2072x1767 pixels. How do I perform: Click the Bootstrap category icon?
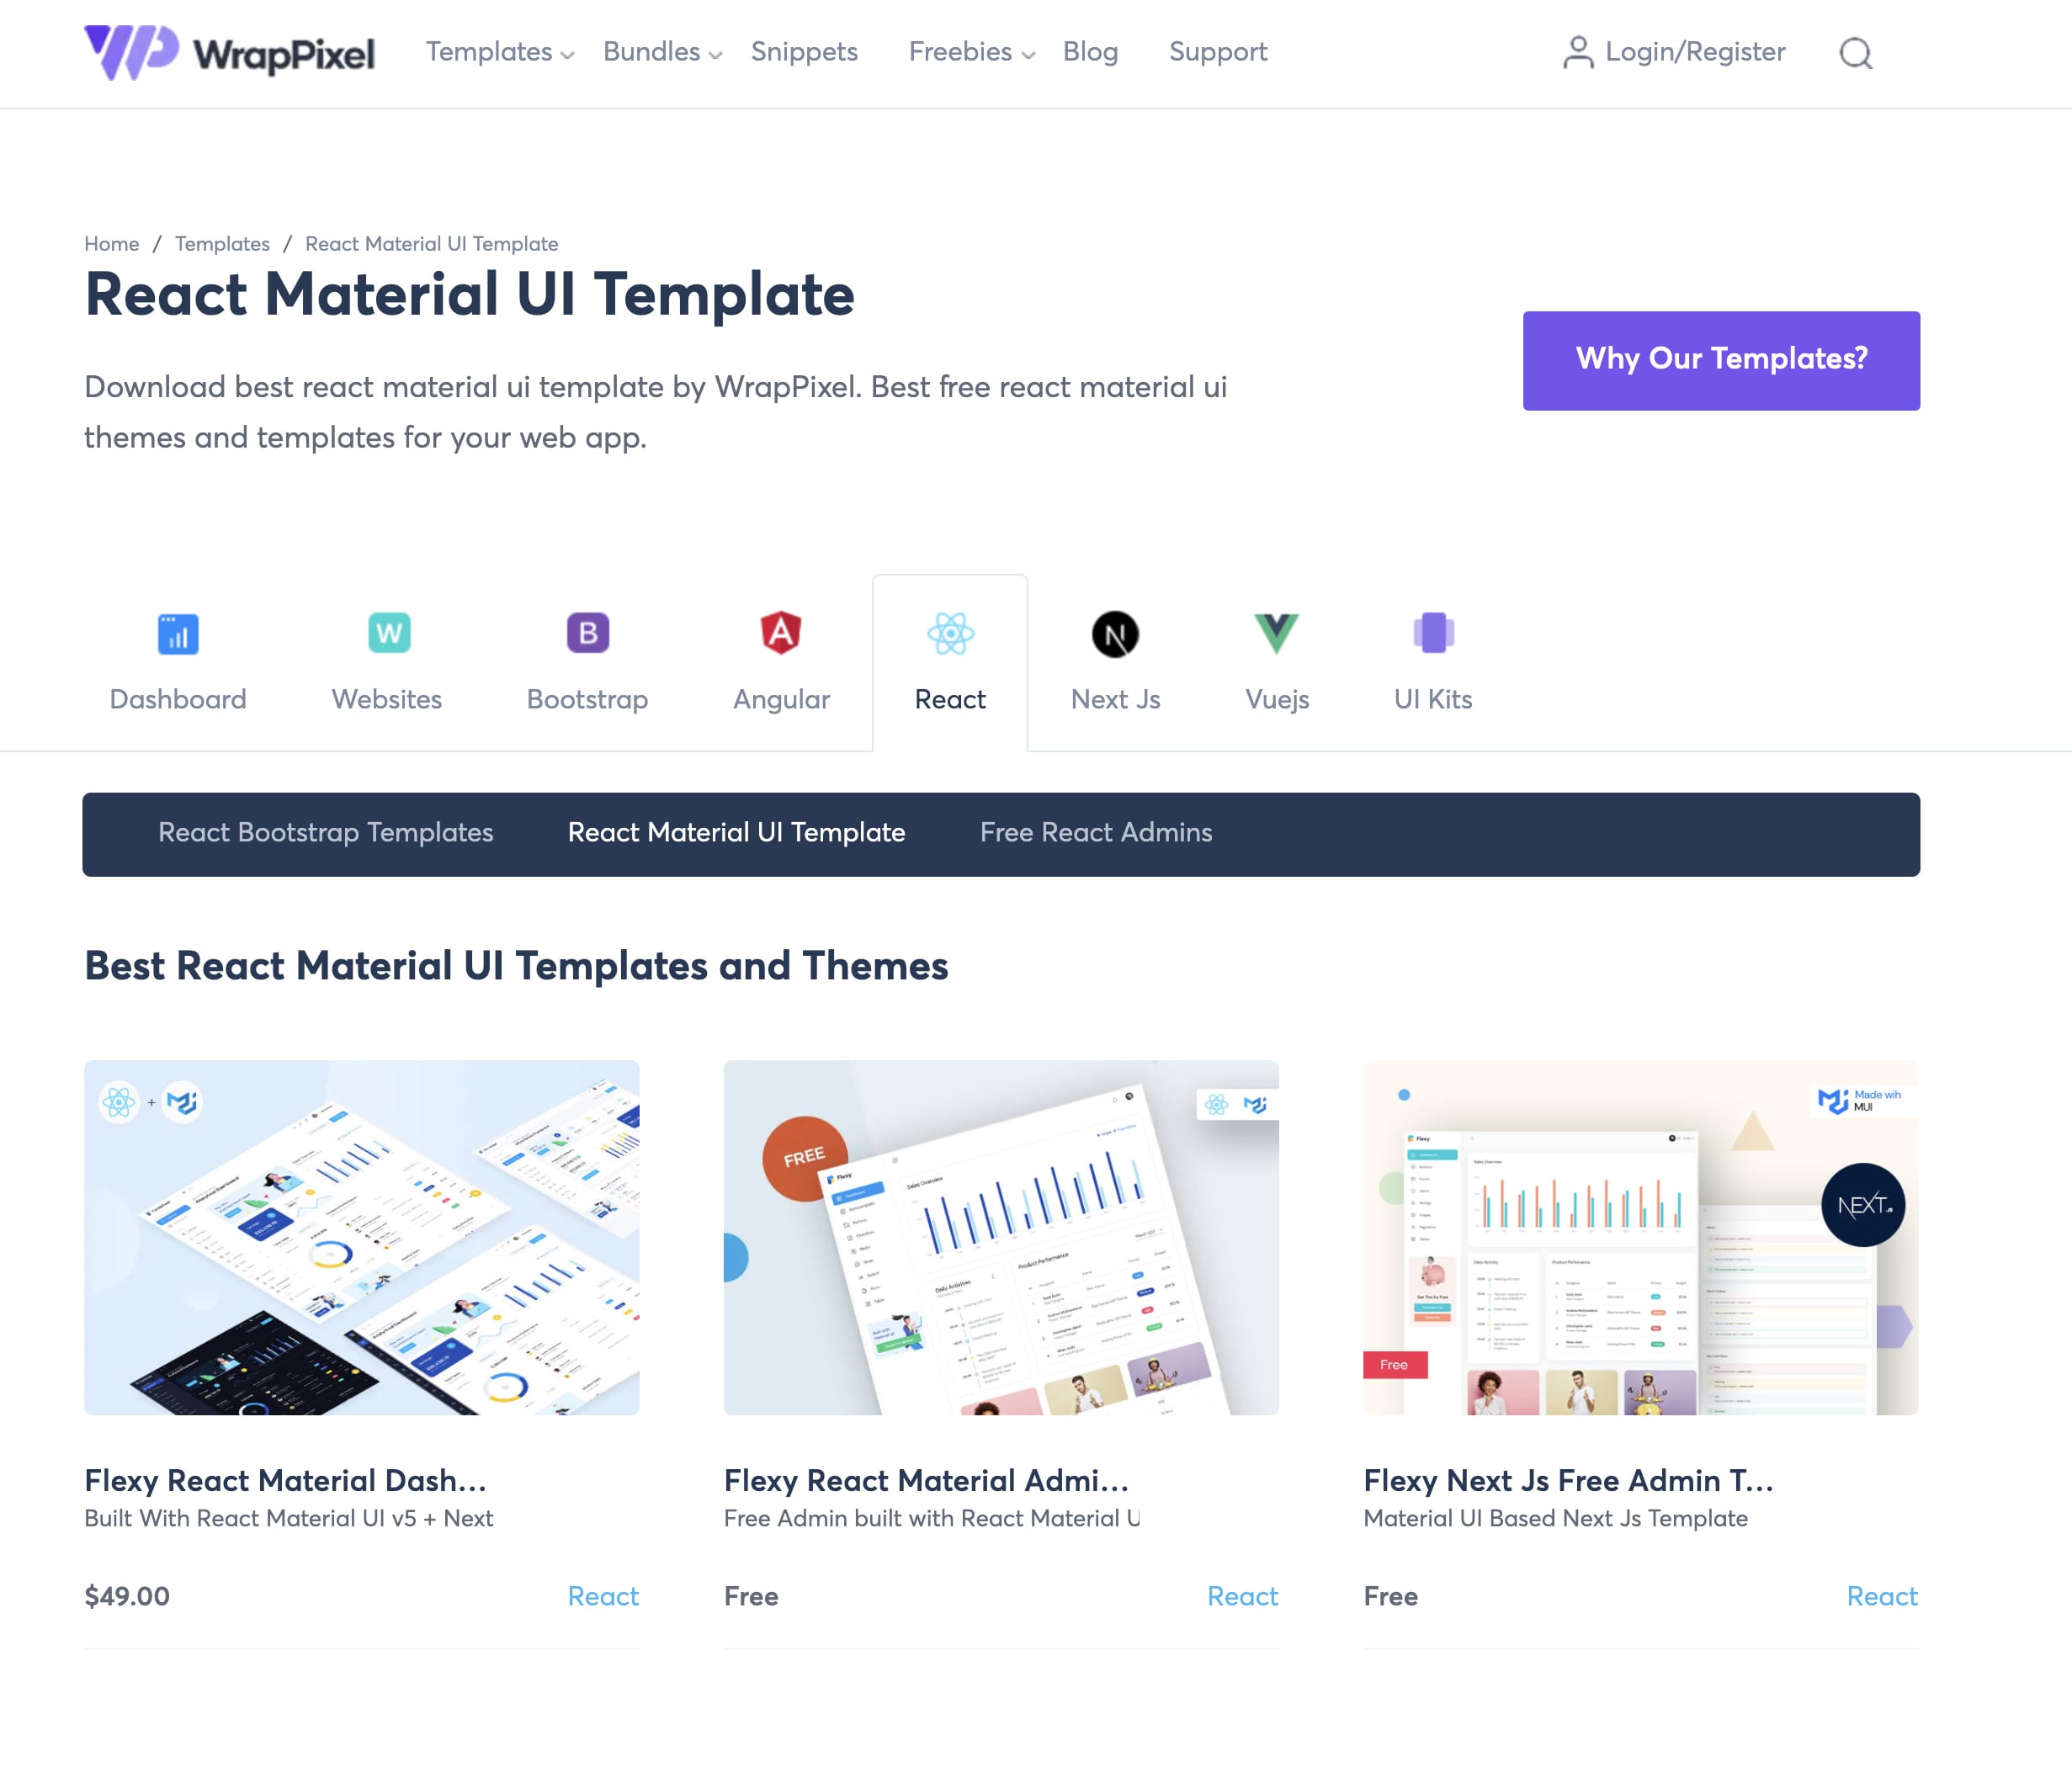[586, 633]
